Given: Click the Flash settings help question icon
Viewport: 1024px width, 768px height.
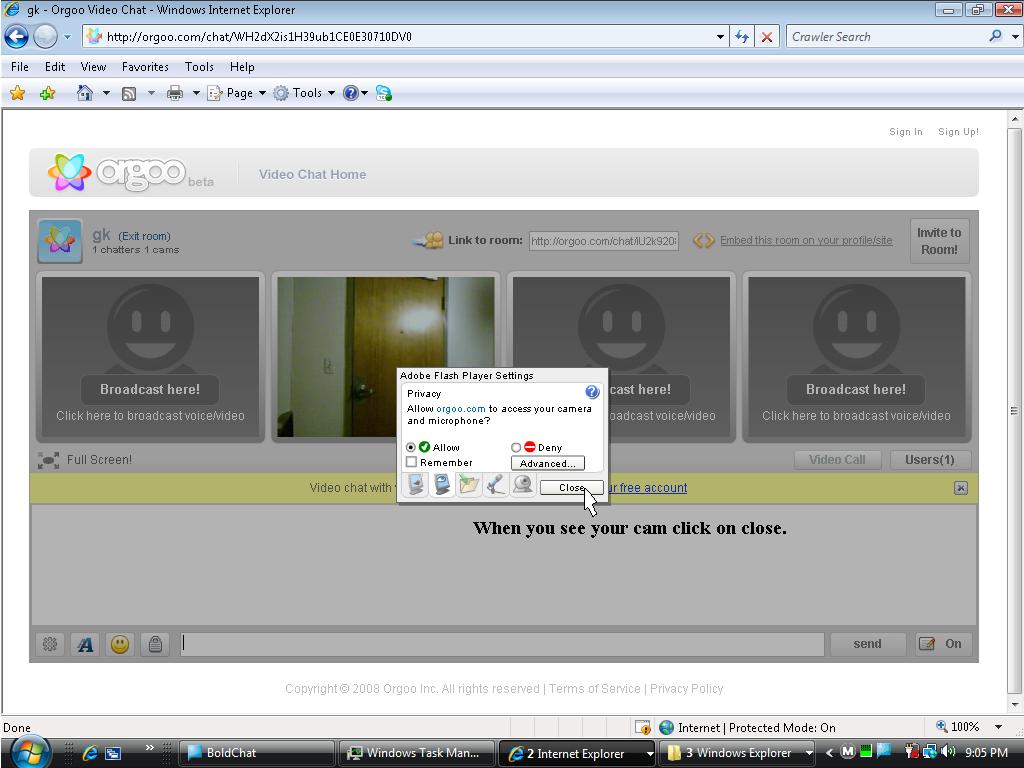Looking at the screenshot, I should pos(592,392).
